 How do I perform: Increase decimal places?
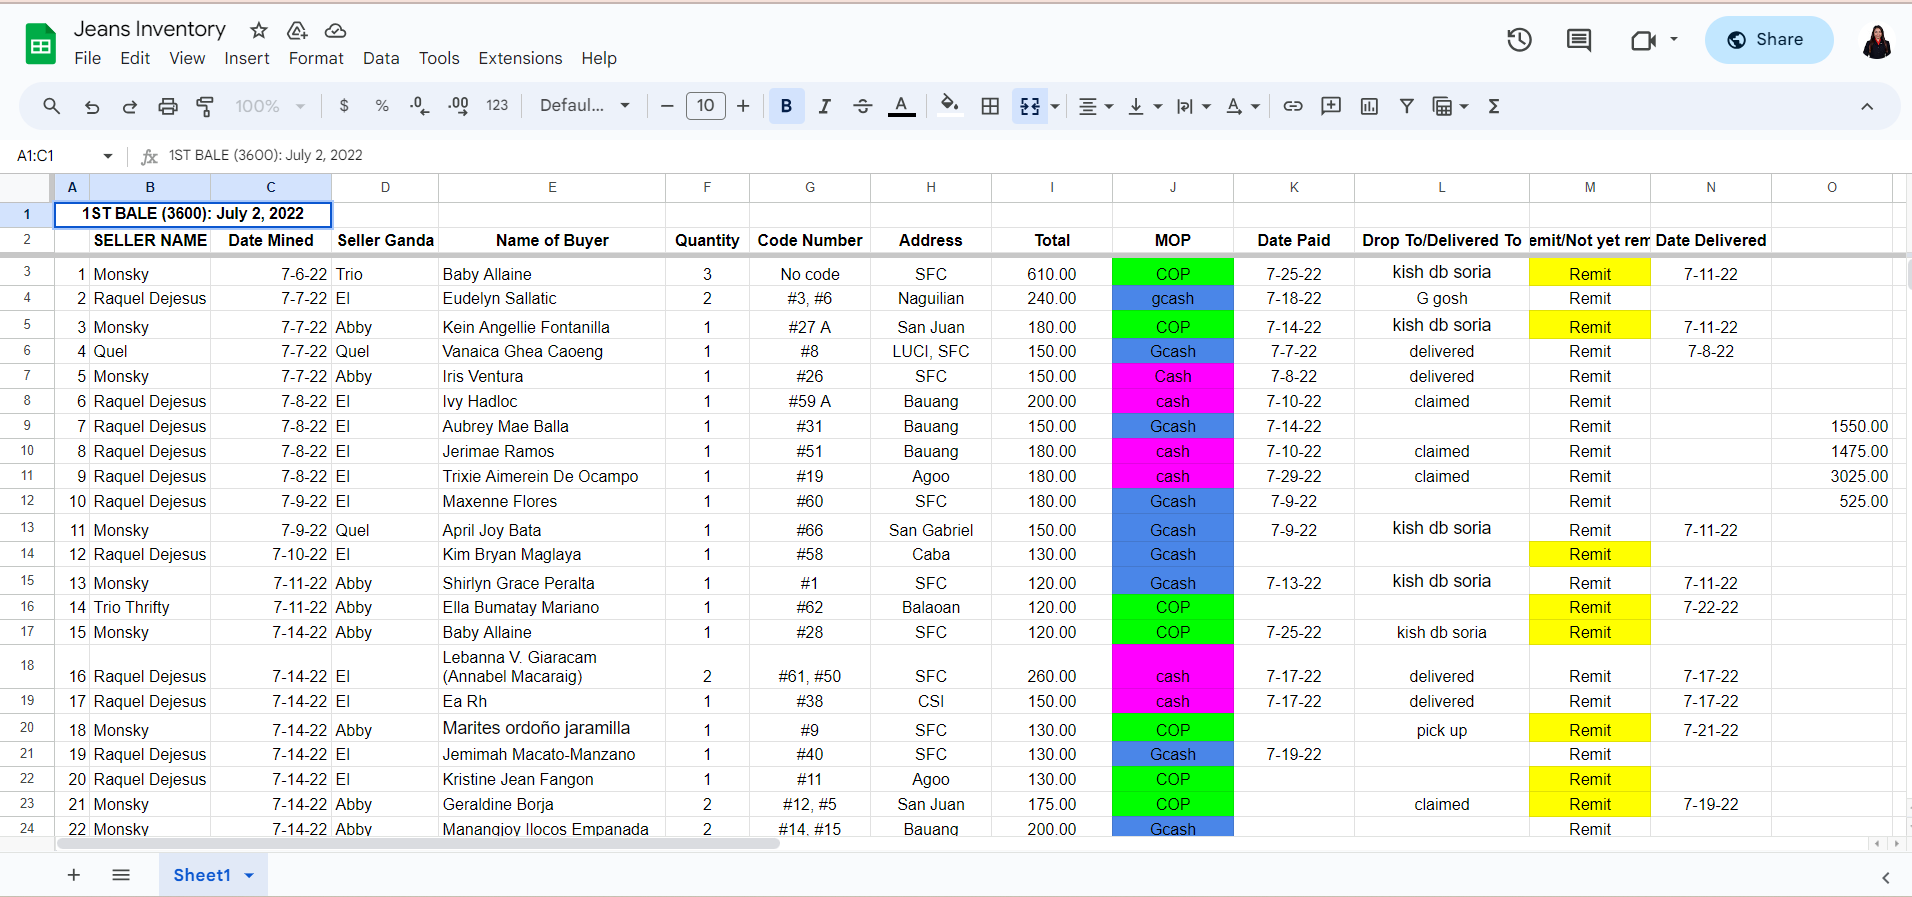tap(458, 106)
